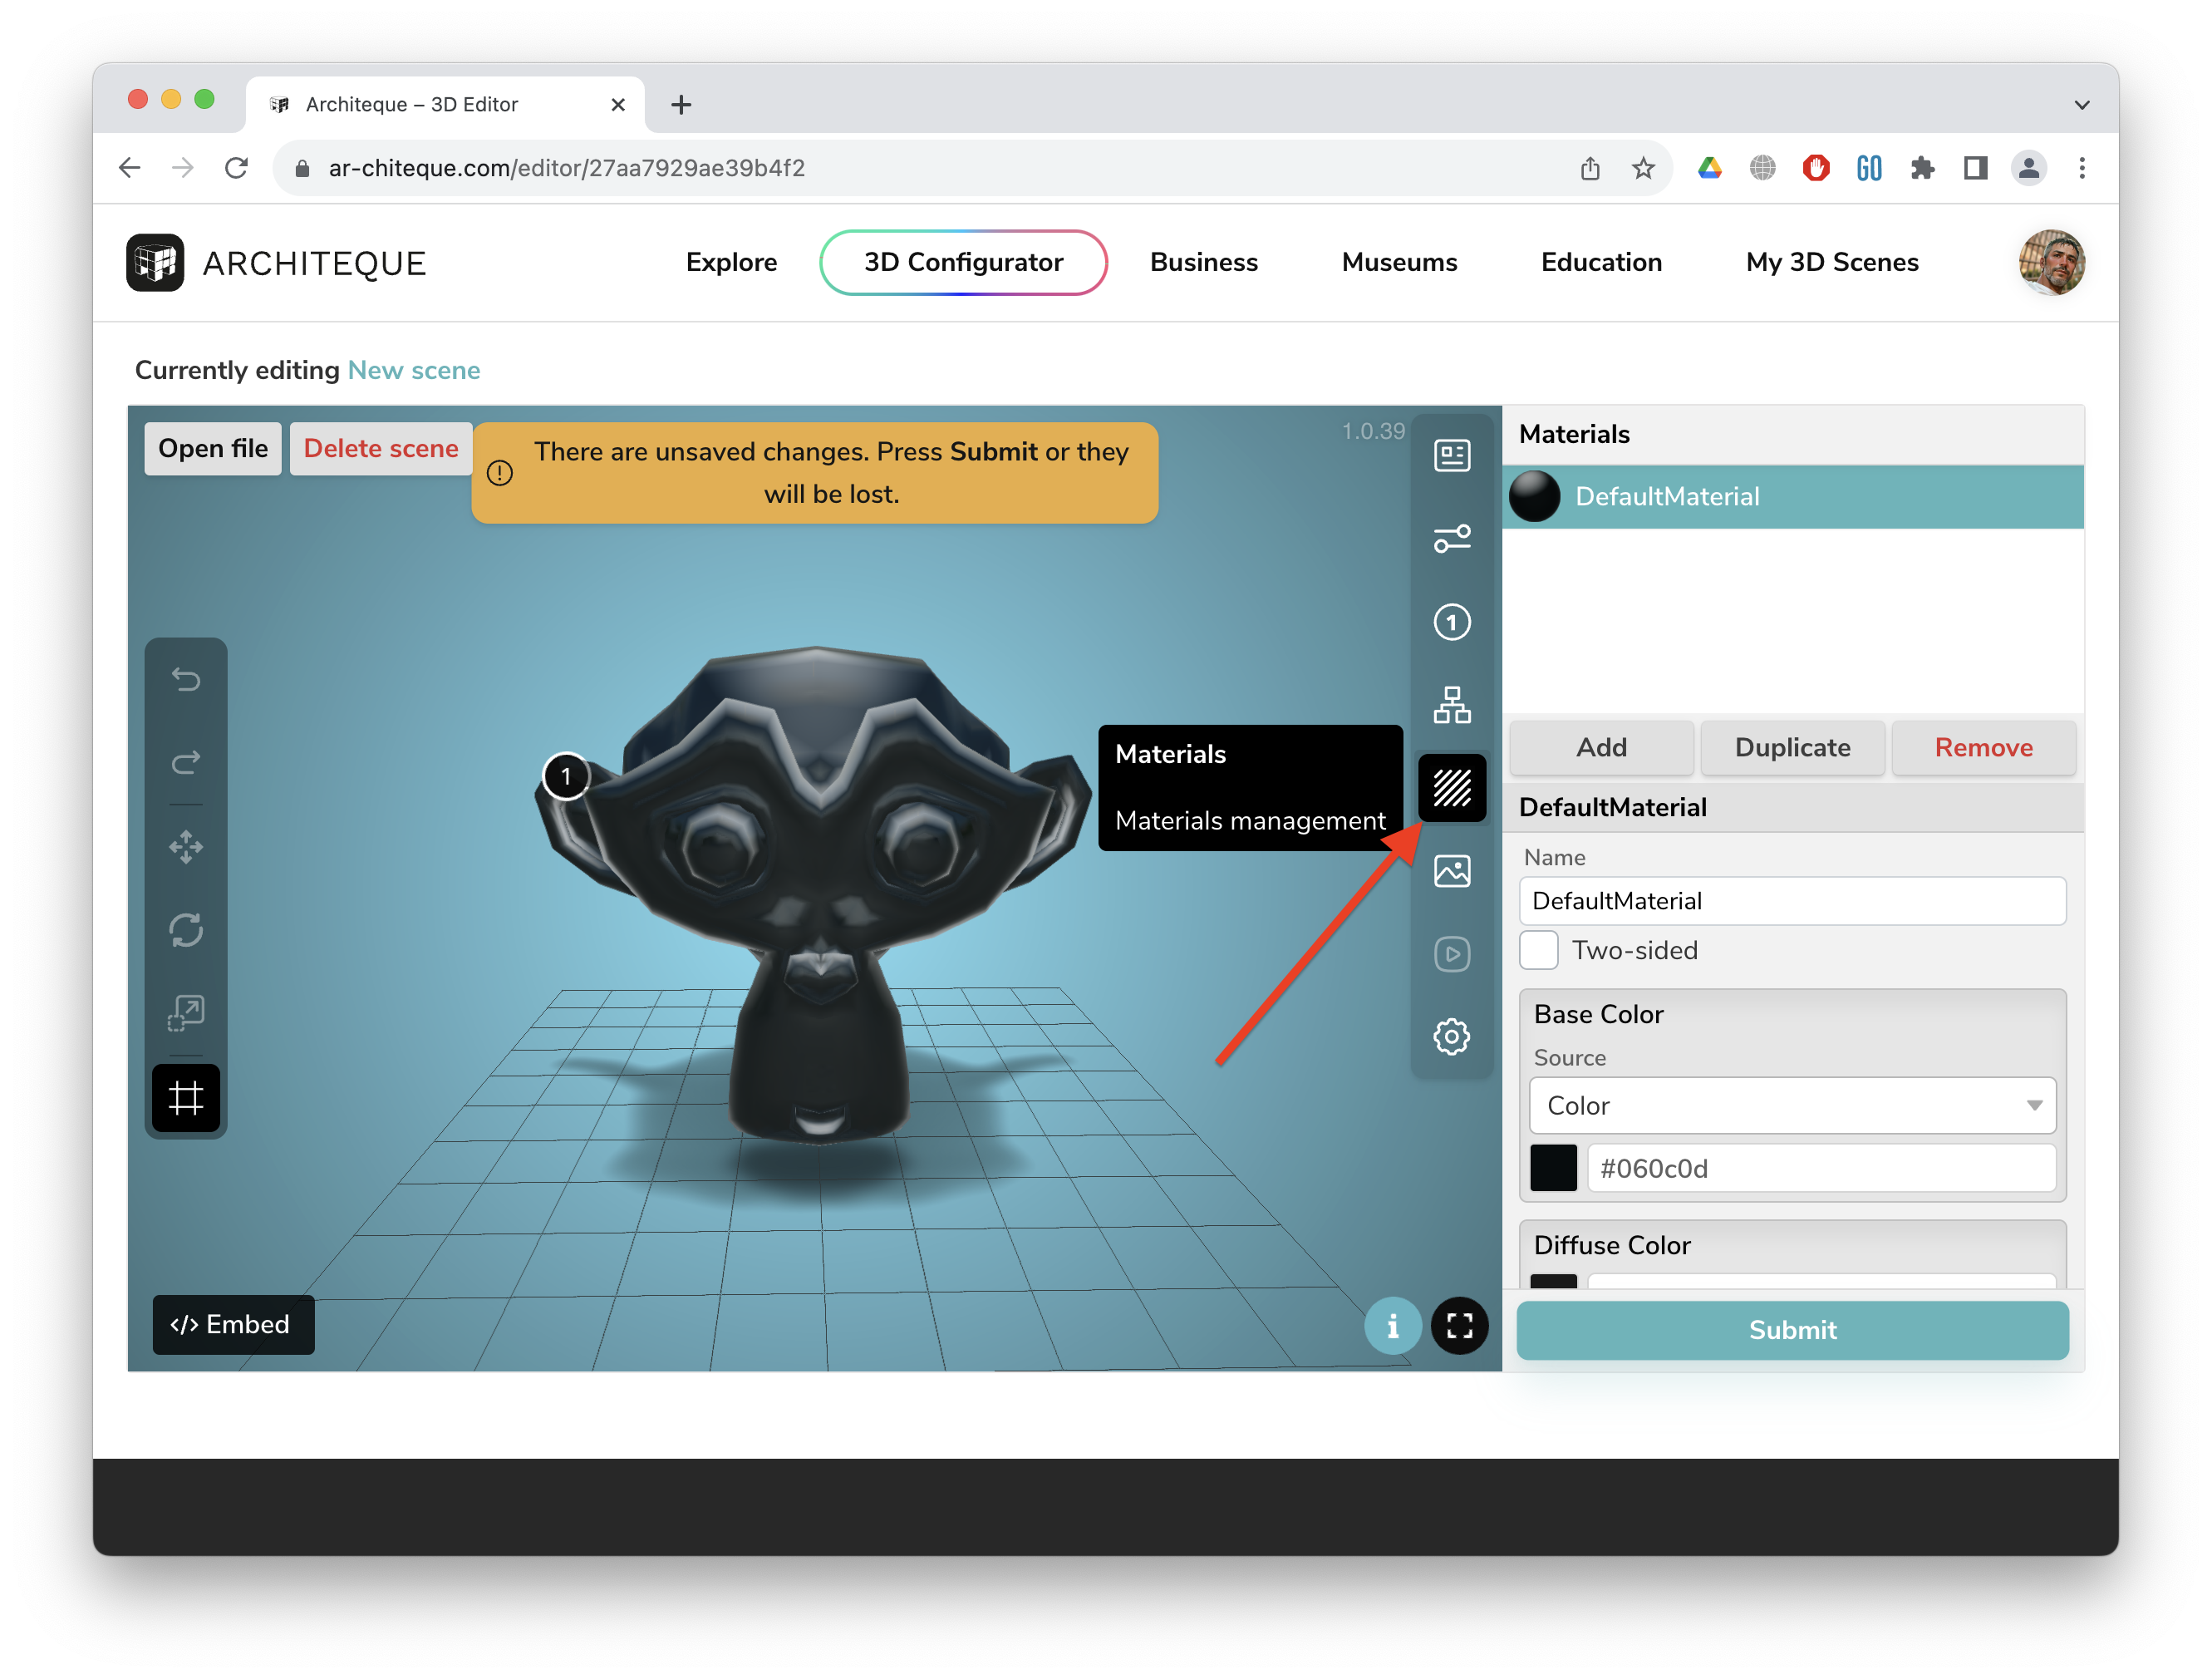Expand the Chrome tab search chevron
This screenshot has height=1679, width=2212.
point(2082,105)
